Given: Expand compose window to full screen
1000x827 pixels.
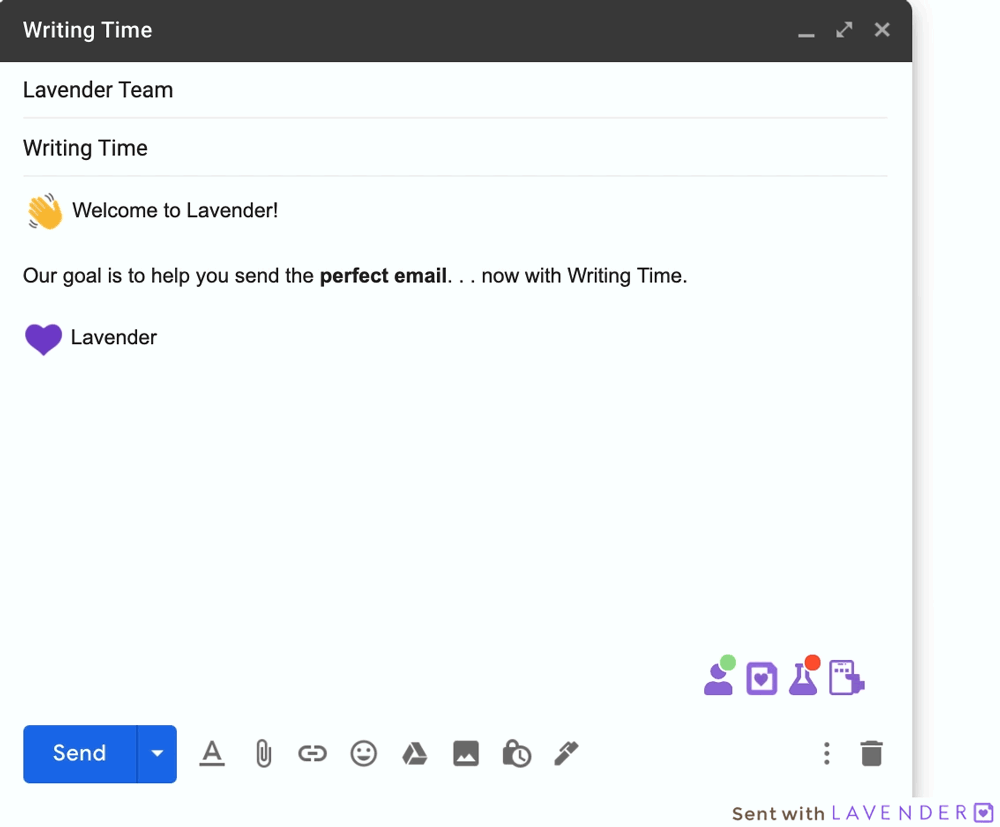Looking at the screenshot, I should [844, 30].
